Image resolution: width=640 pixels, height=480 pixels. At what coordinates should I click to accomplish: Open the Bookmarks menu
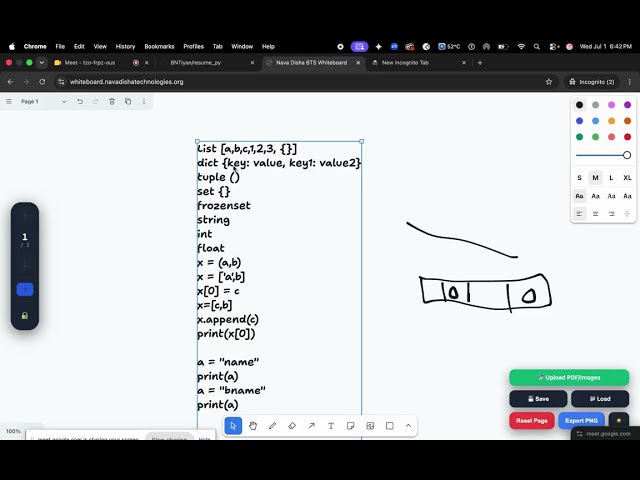[159, 47]
